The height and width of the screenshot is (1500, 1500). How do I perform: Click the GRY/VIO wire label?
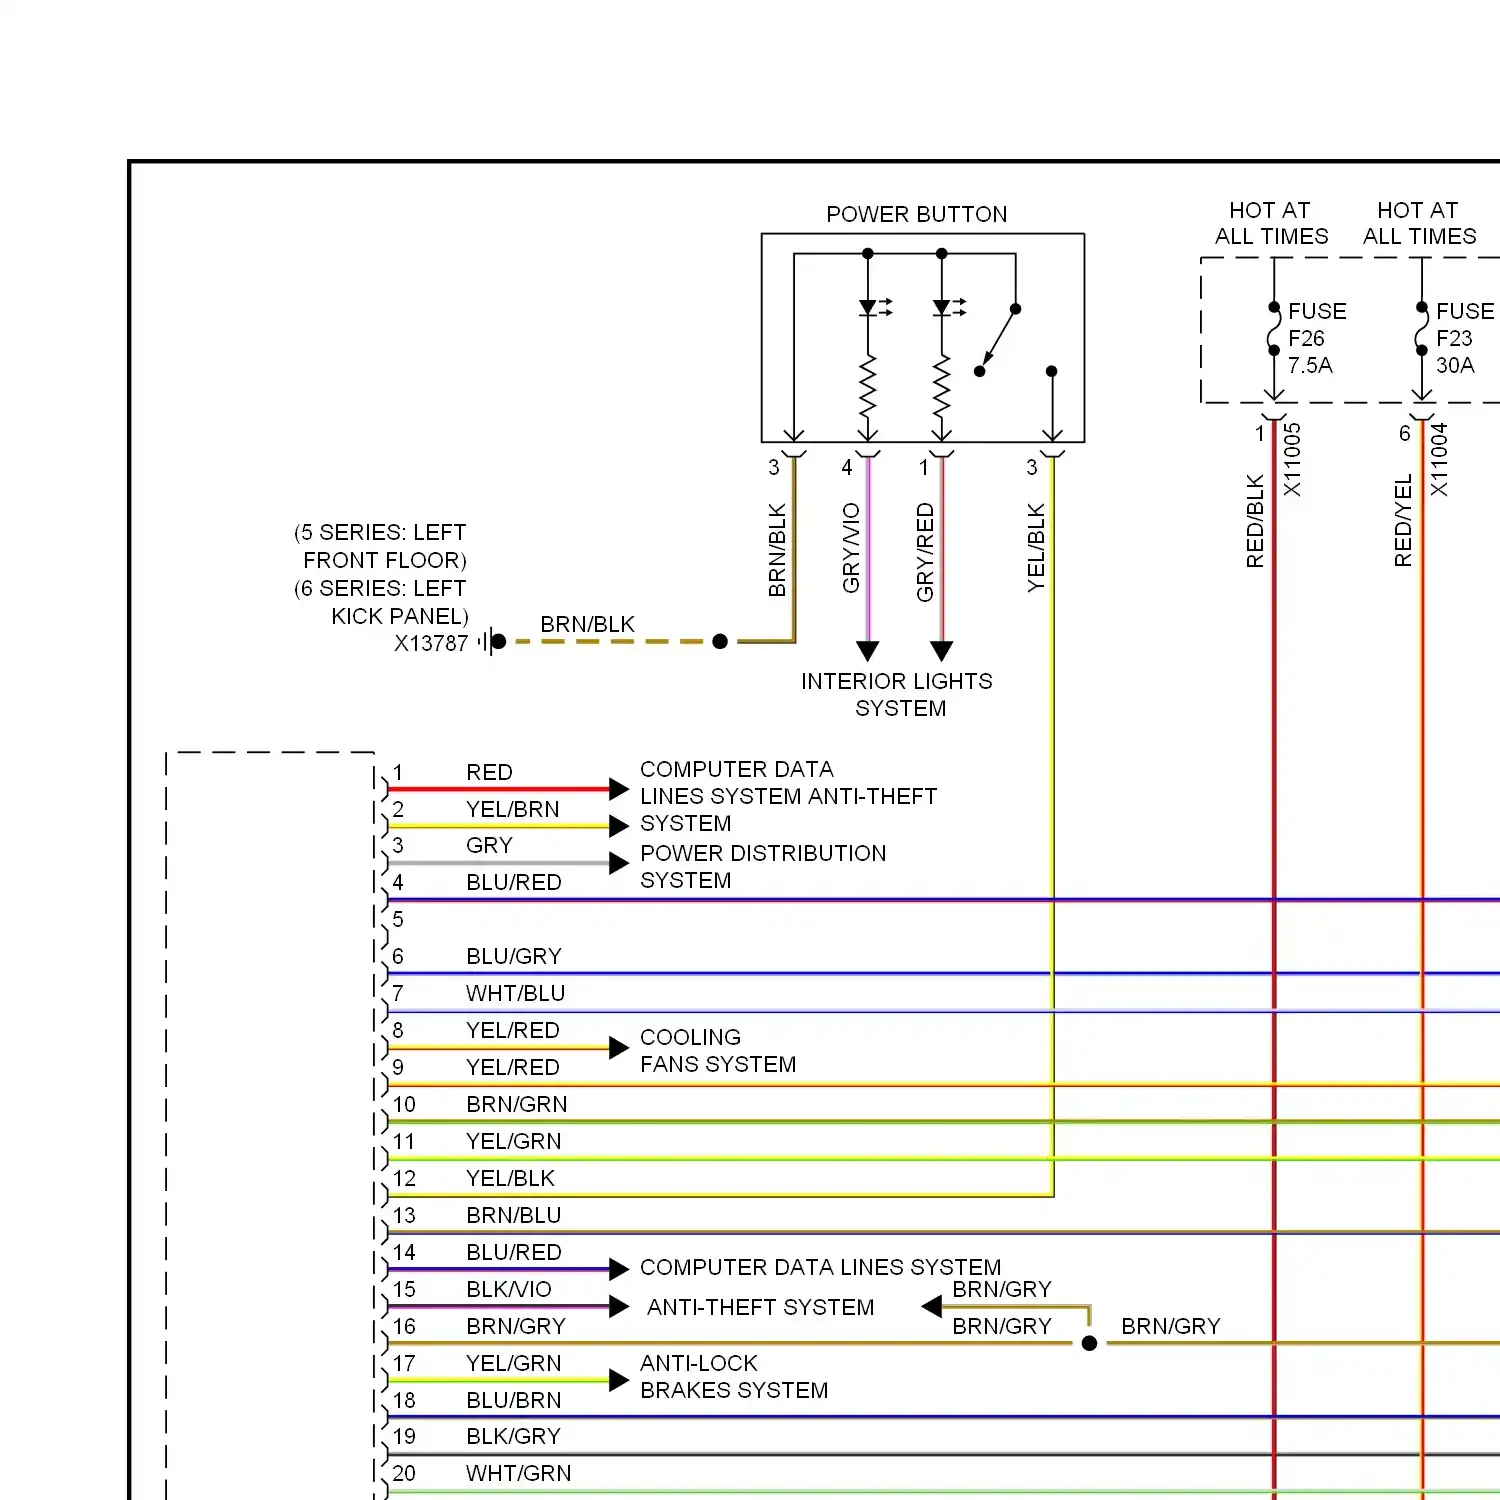[851, 548]
